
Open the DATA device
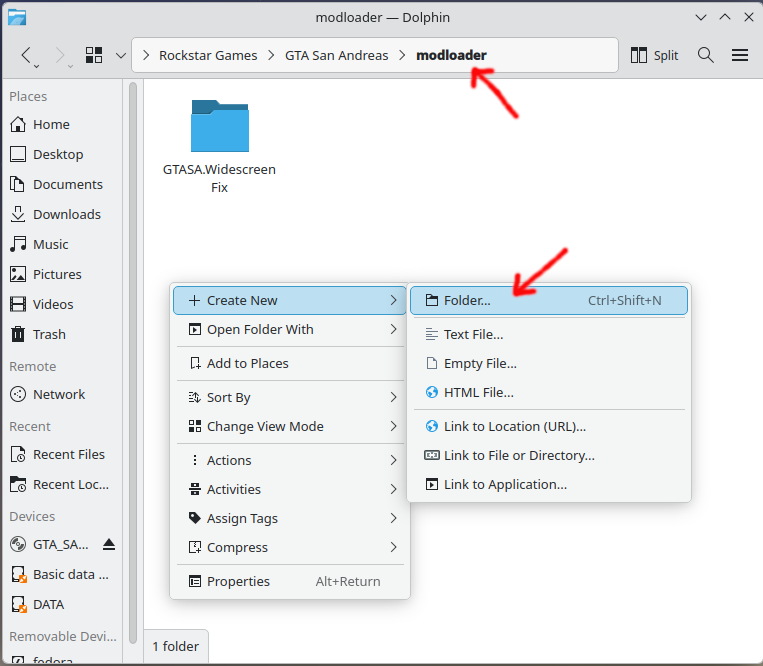(62, 605)
